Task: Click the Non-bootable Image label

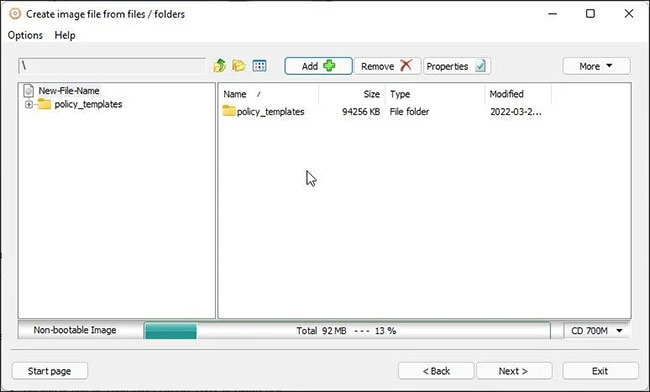Action: 75,330
